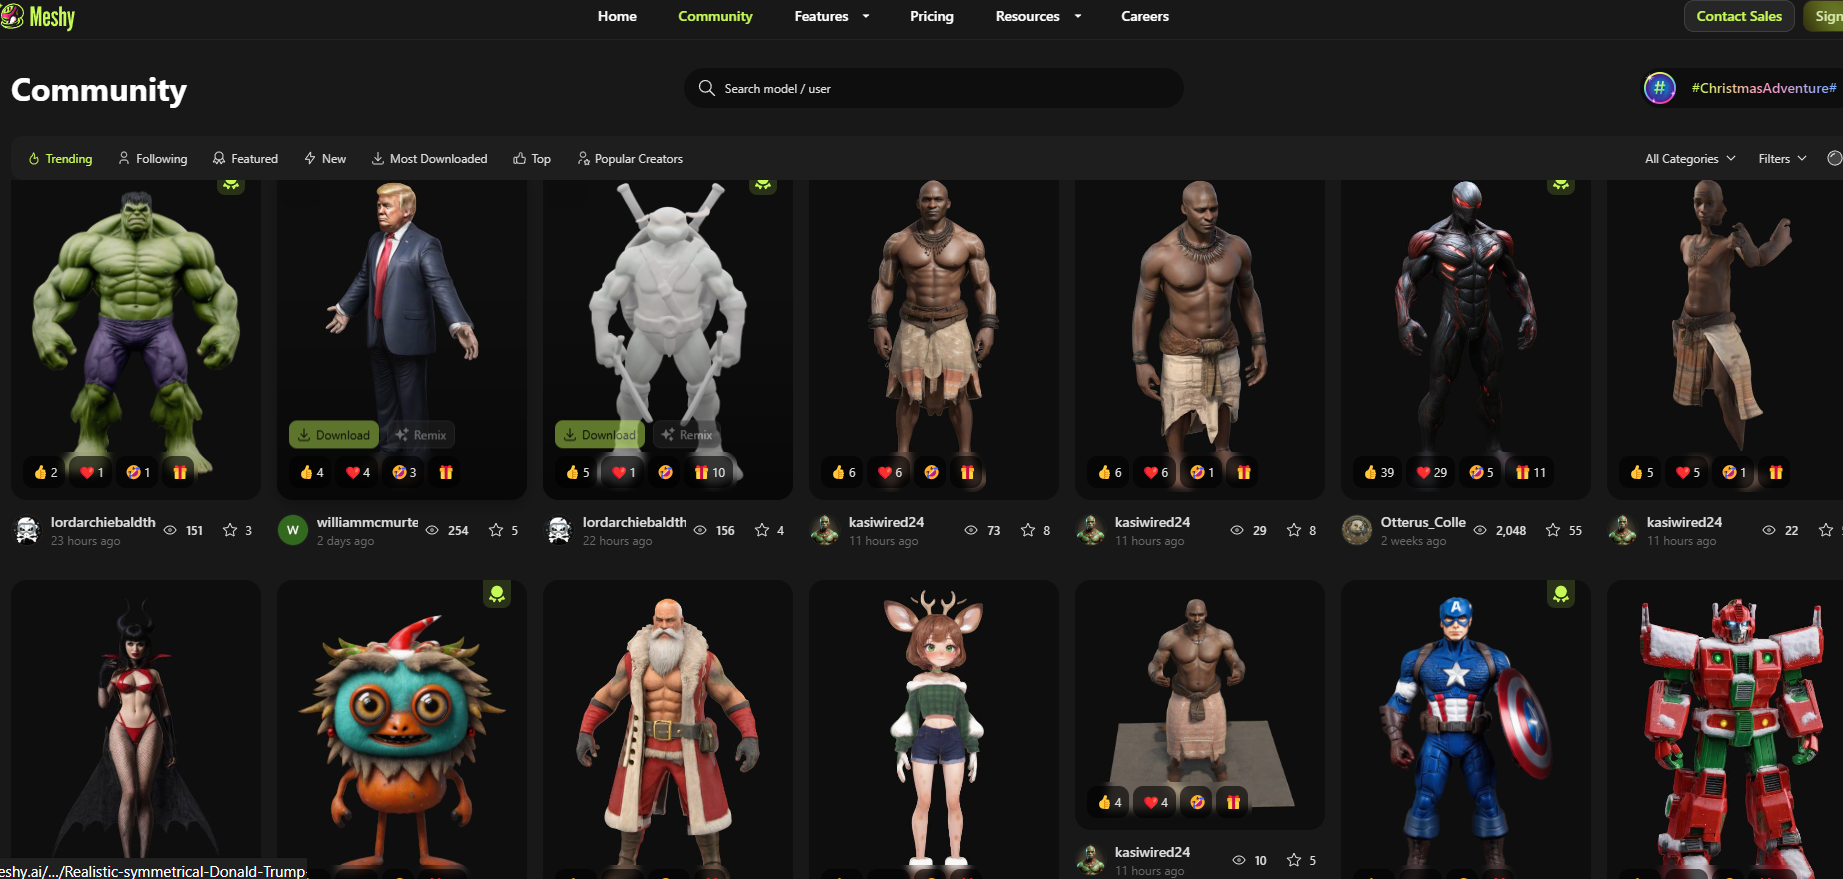The image size is (1843, 879).
Task: Open the Filters dropdown
Action: (x=1782, y=158)
